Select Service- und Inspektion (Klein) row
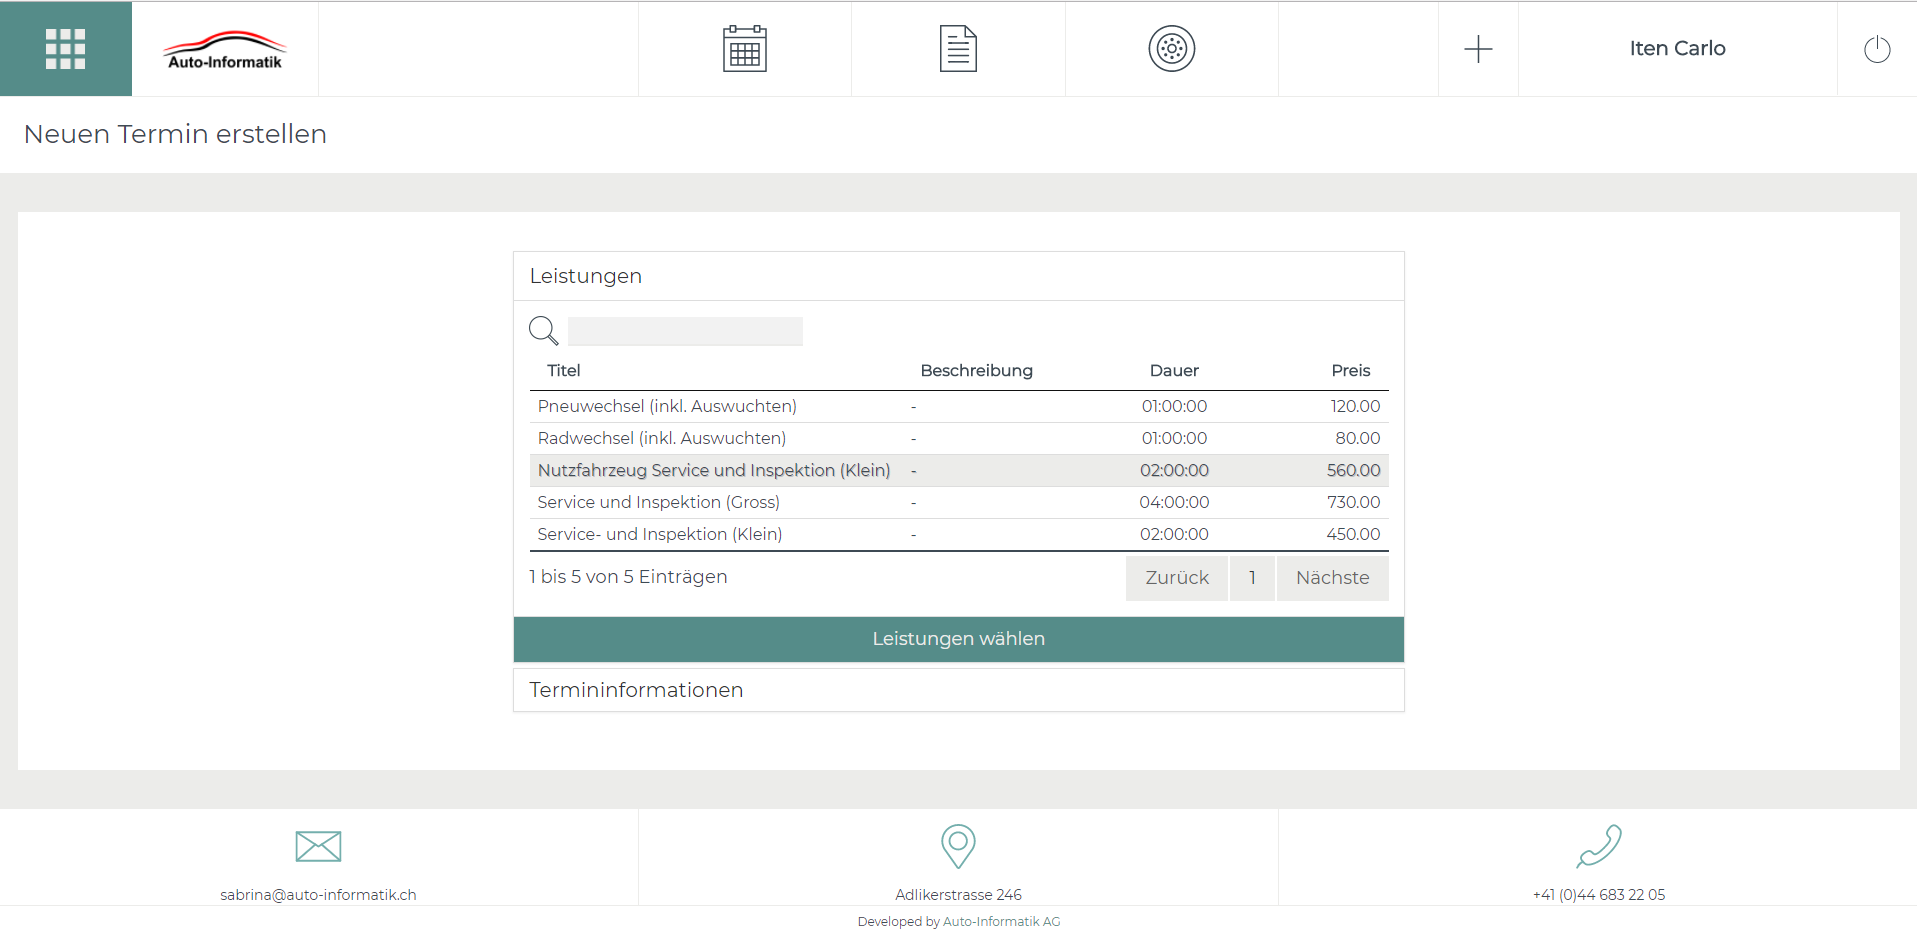 (959, 534)
